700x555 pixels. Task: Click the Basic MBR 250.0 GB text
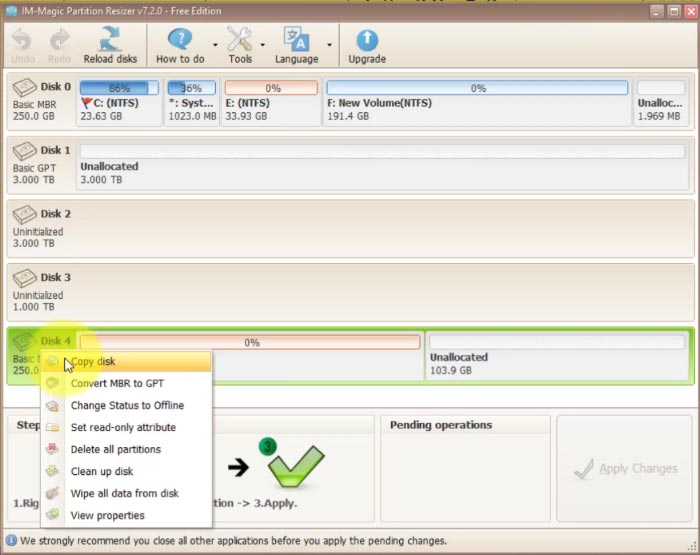coord(34,110)
